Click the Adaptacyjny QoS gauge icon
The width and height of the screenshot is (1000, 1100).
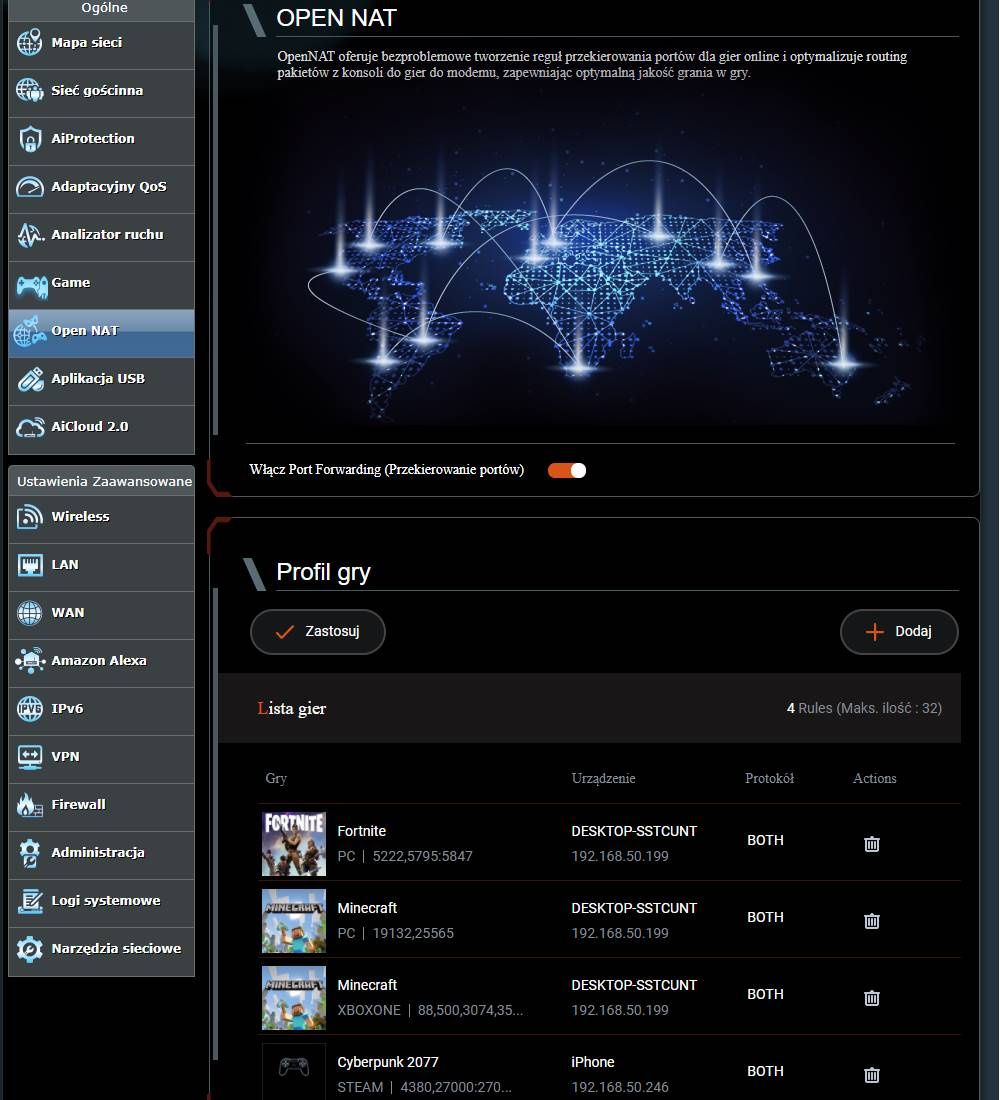point(29,187)
